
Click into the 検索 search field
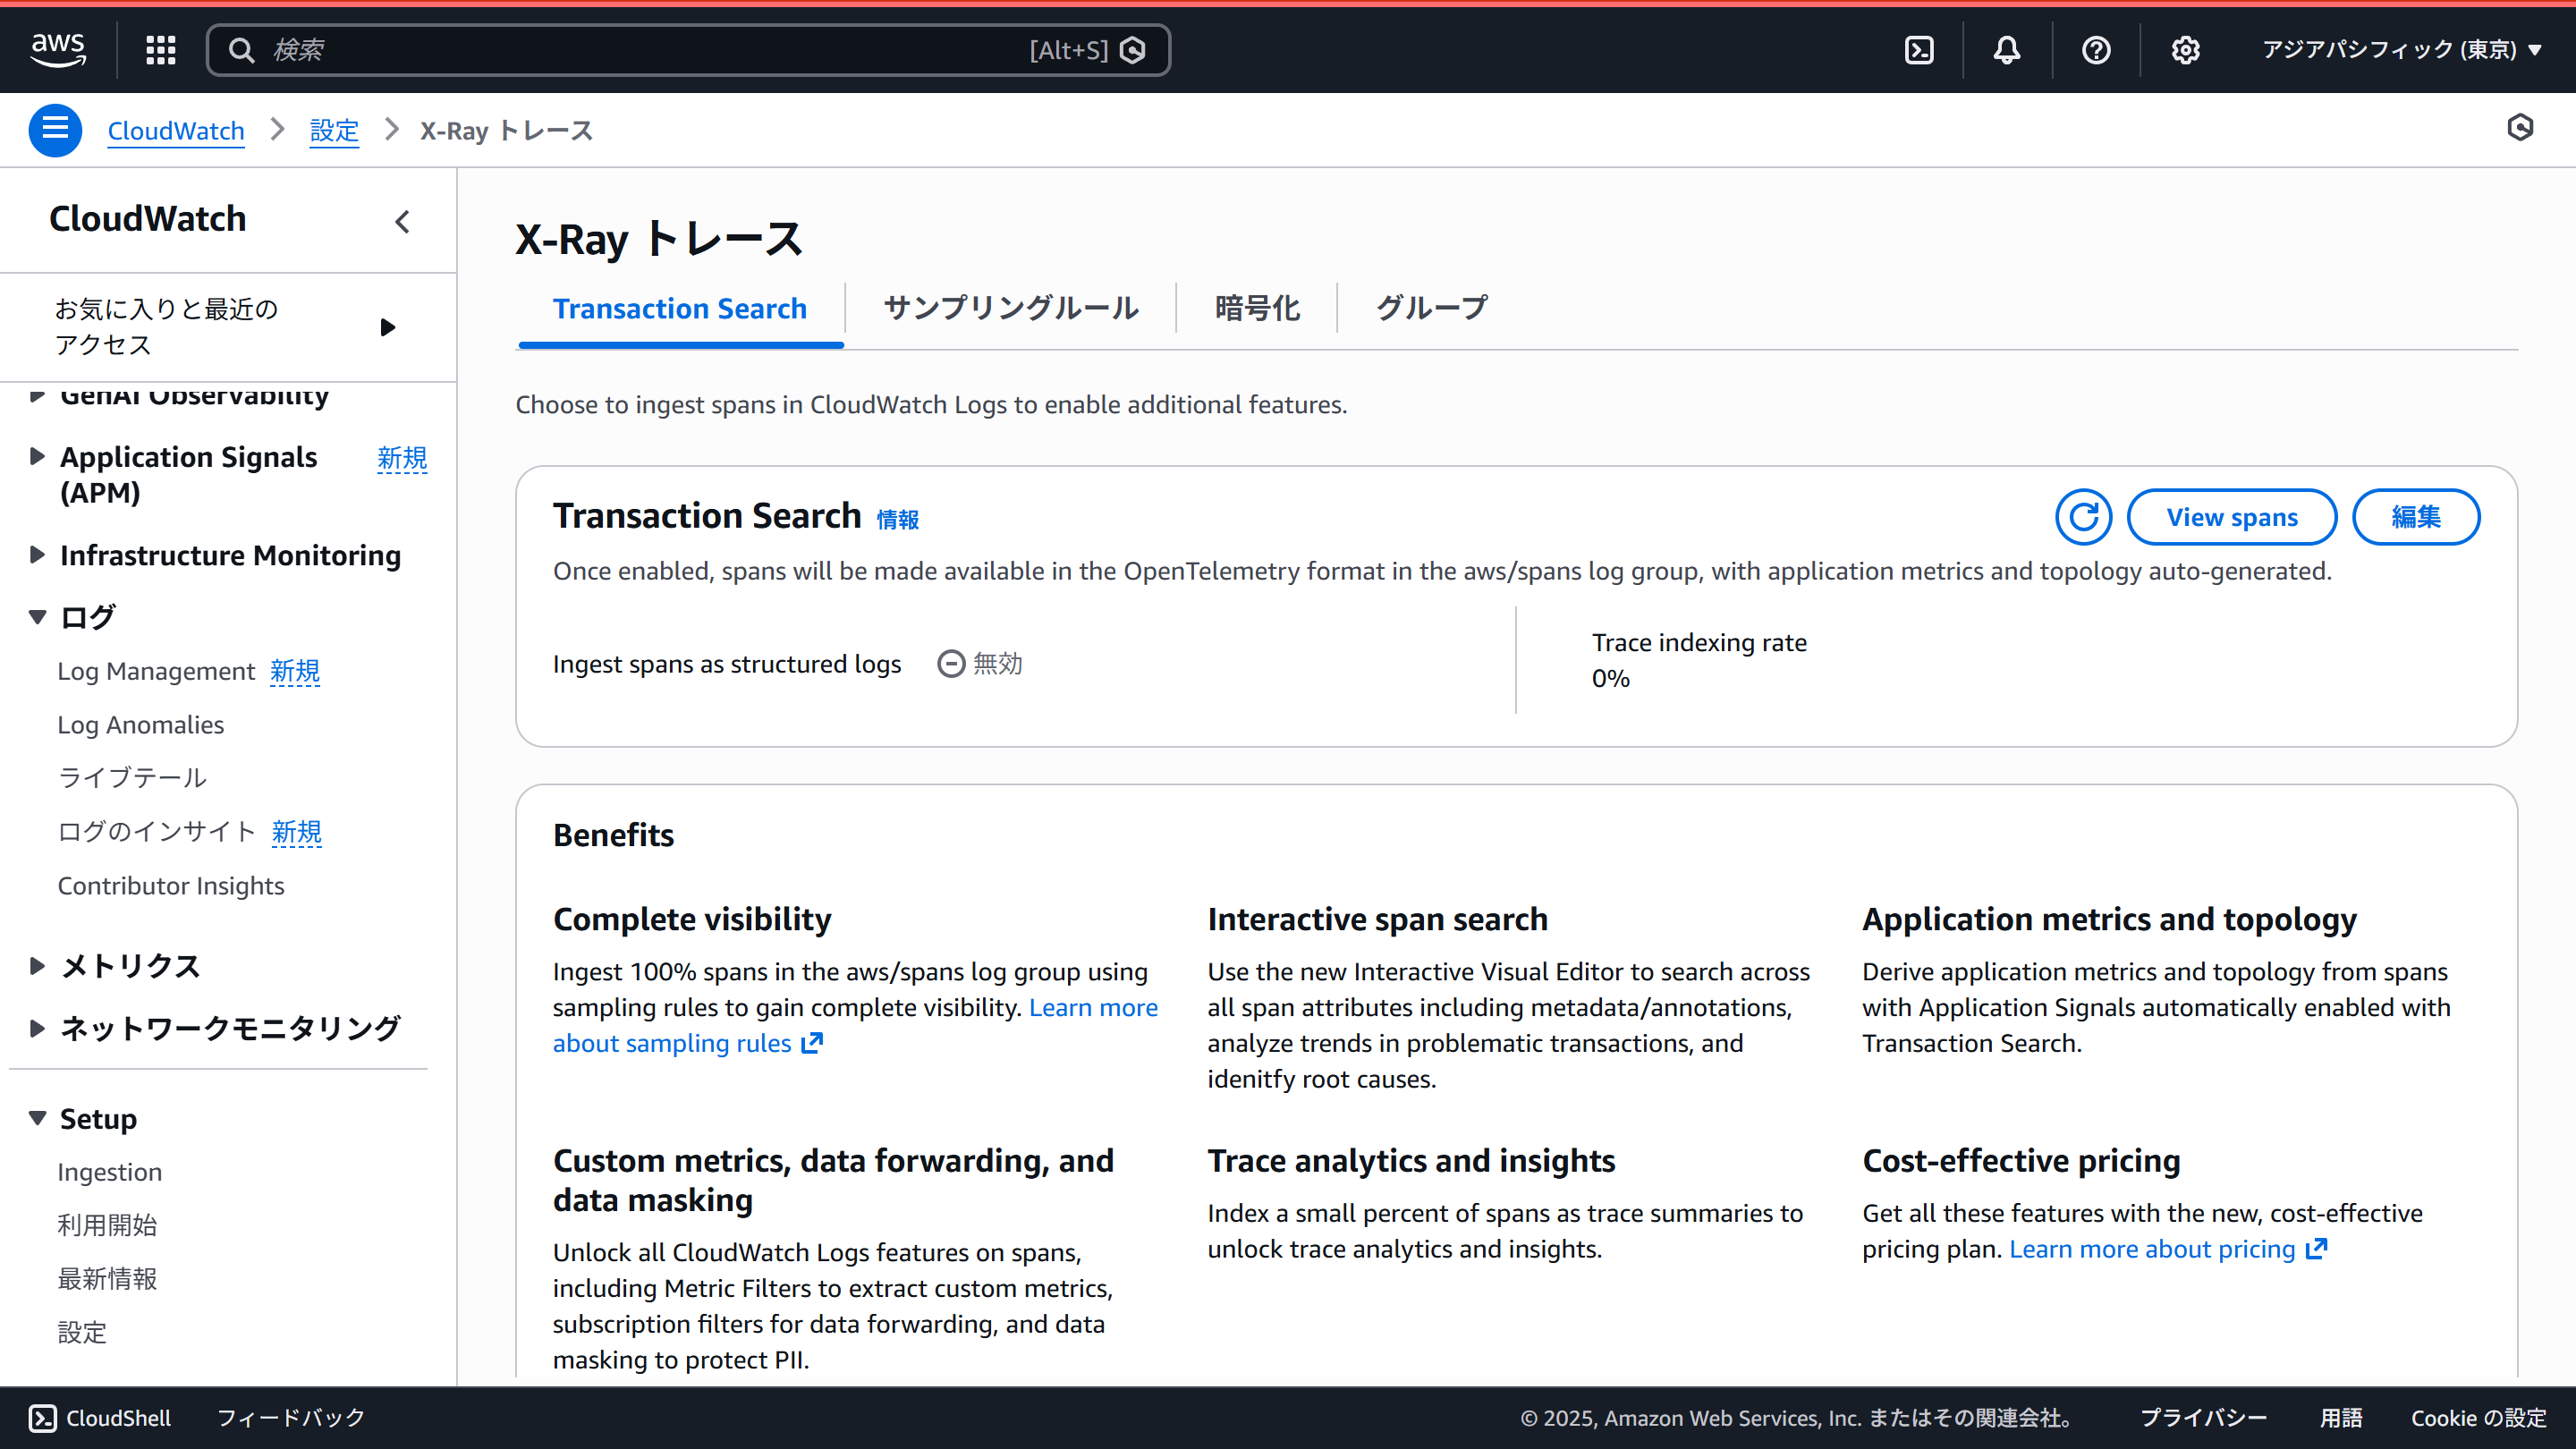tap(640, 49)
